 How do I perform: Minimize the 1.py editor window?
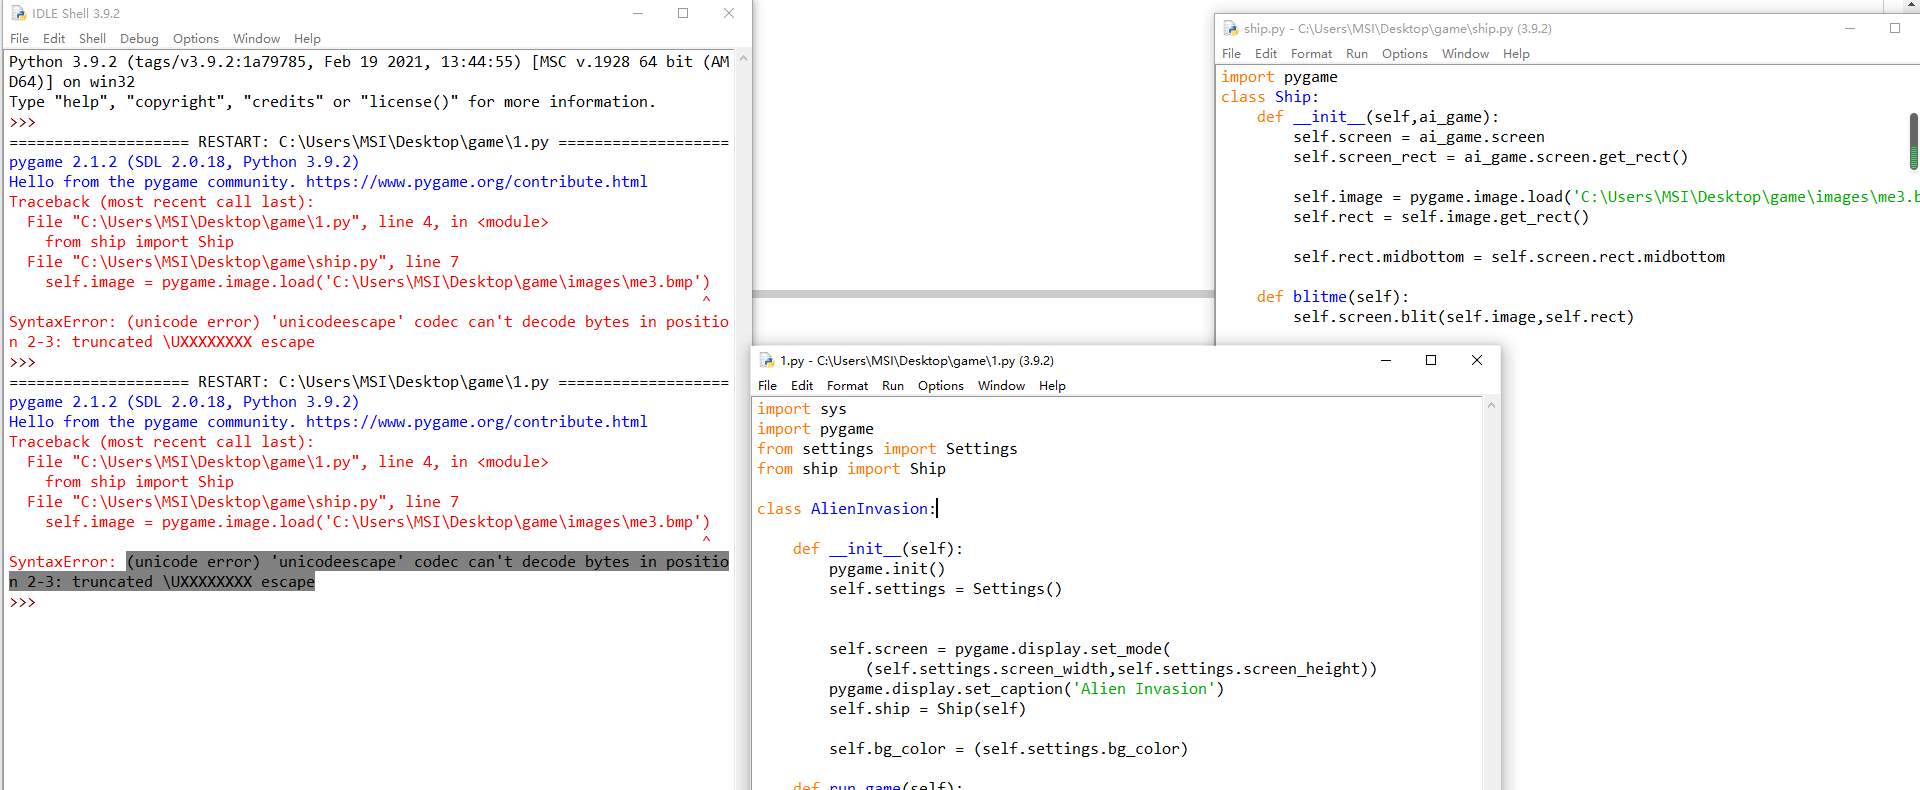tap(1386, 360)
